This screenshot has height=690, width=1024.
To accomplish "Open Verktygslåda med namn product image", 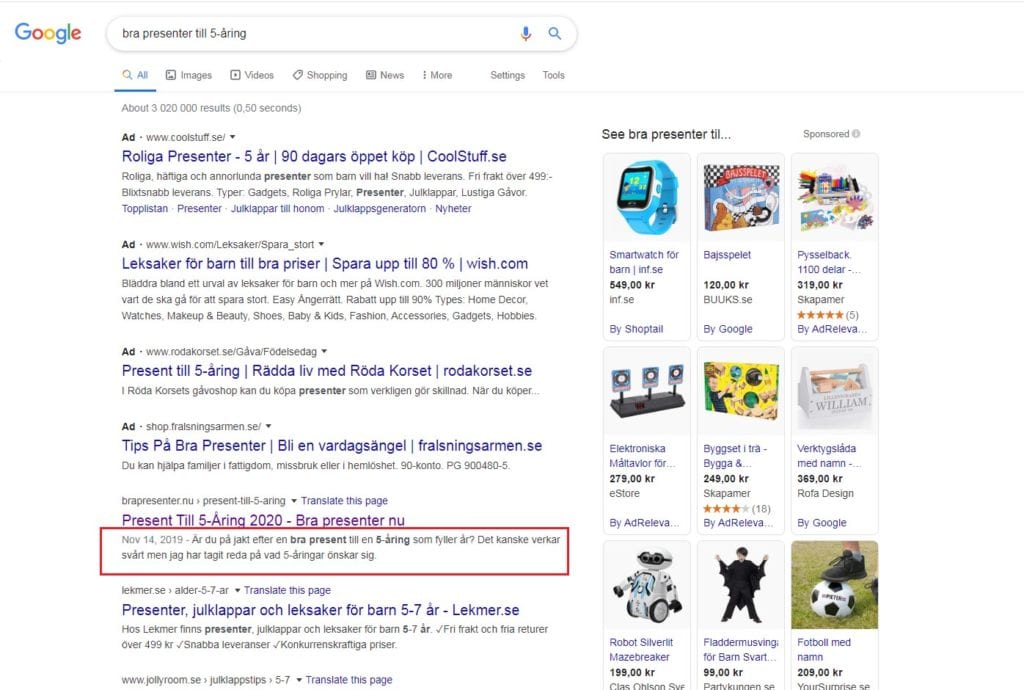I will pyautogui.click(x=835, y=392).
